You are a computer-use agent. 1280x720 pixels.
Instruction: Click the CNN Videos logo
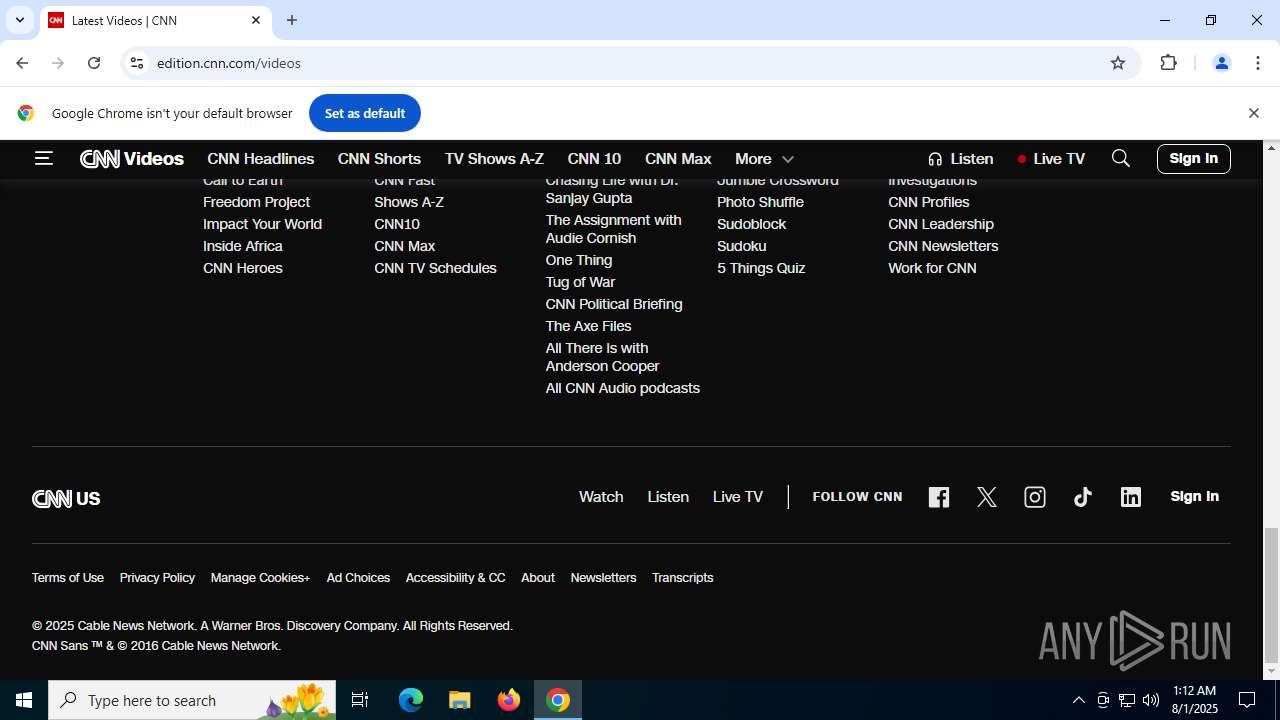[132, 159]
